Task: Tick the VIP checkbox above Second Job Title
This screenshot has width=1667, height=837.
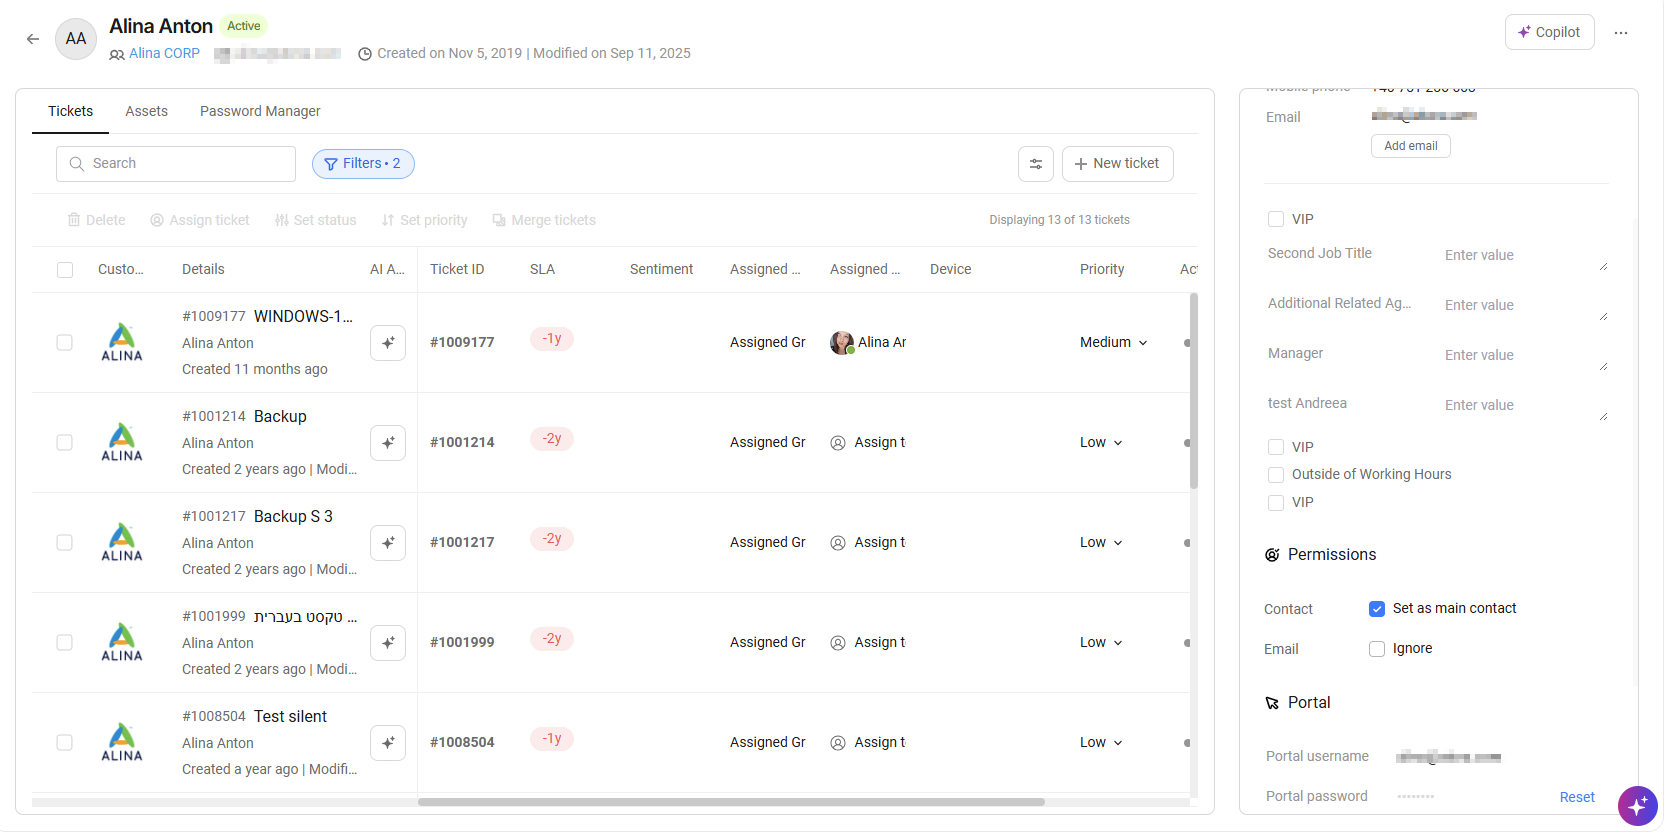Action: point(1276,219)
